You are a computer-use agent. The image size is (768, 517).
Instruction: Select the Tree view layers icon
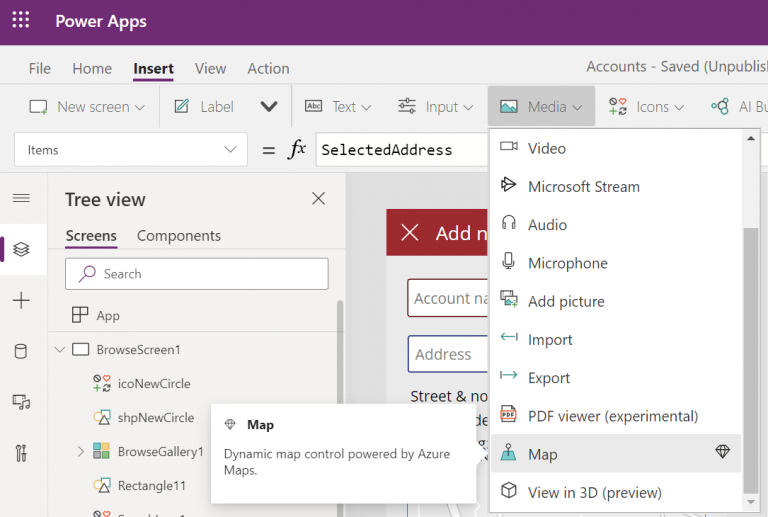[x=21, y=249]
